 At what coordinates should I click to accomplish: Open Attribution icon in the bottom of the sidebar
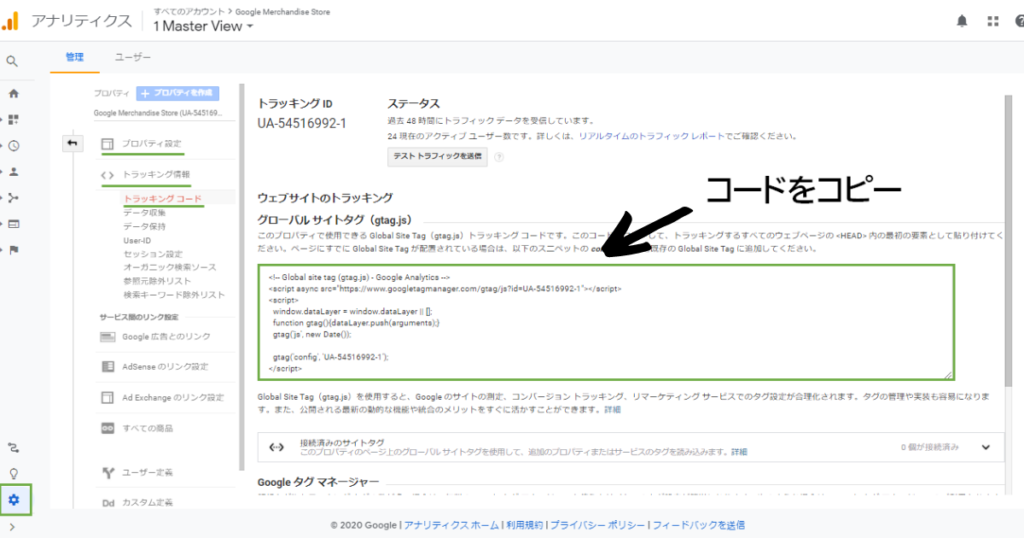tap(13, 448)
